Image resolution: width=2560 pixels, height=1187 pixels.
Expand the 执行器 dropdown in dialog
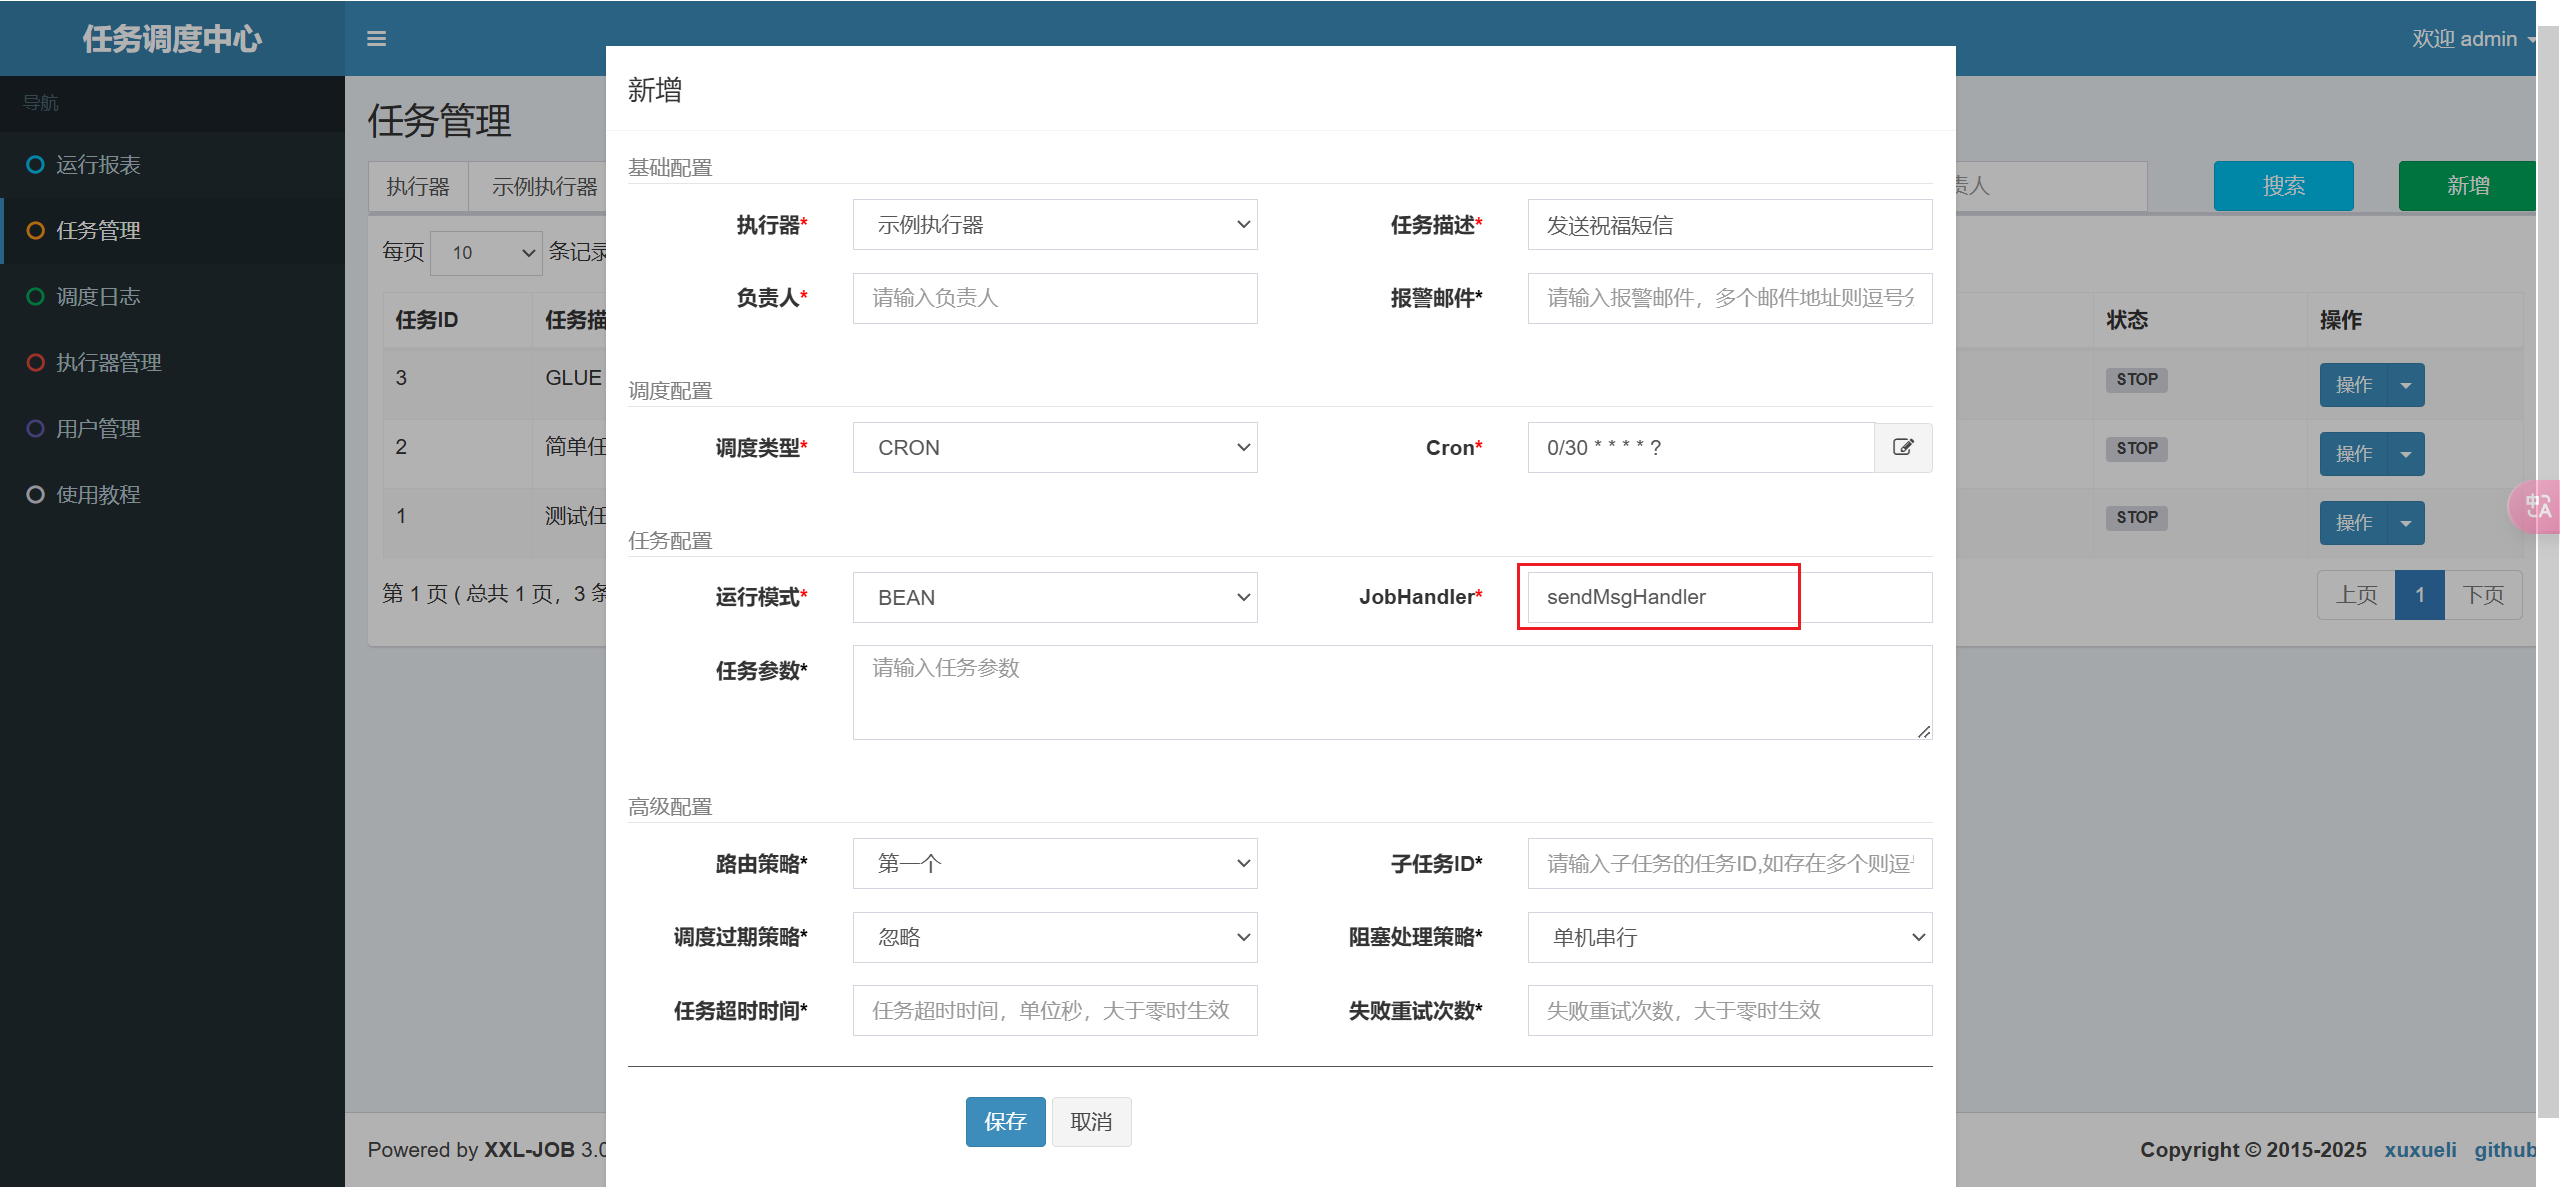coord(1054,225)
